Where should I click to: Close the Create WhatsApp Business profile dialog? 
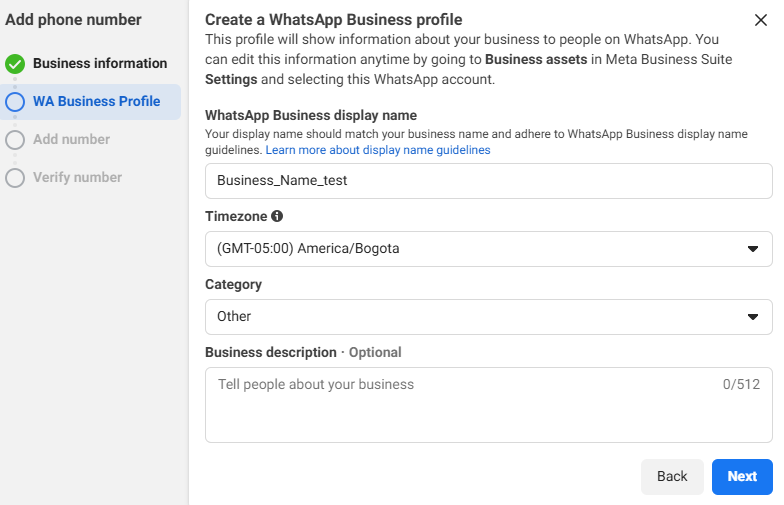[760, 20]
